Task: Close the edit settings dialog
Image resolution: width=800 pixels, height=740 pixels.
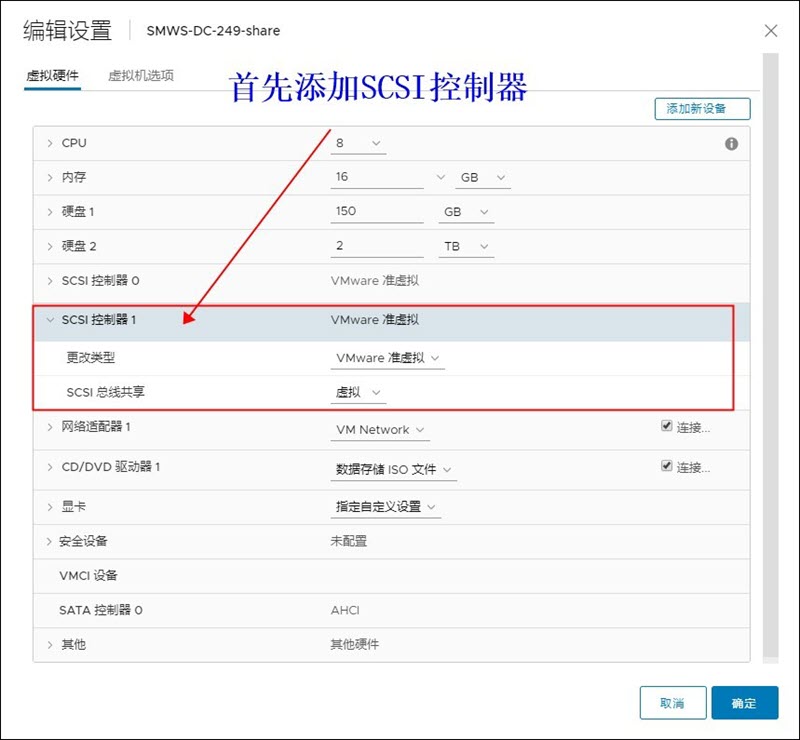Action: click(x=771, y=31)
